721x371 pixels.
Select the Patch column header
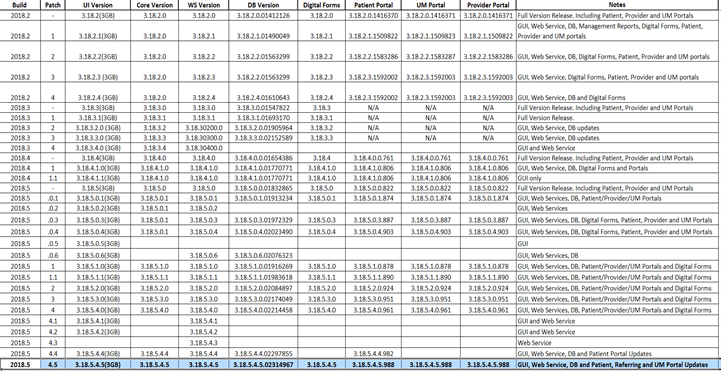click(53, 5)
